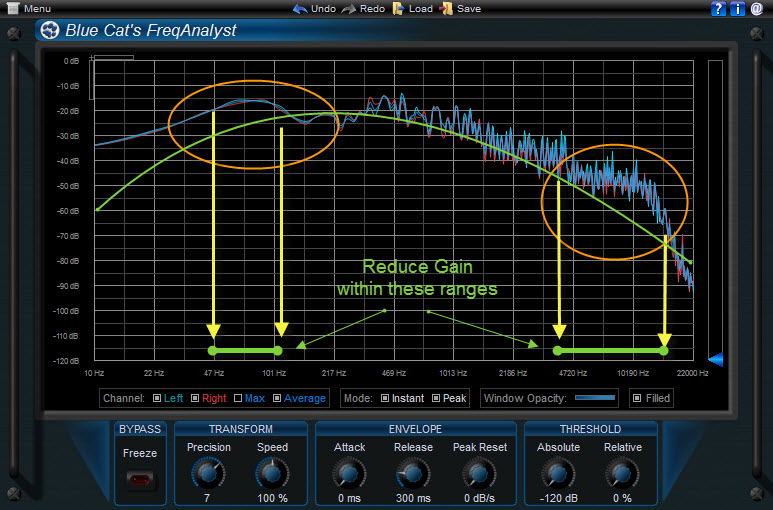Screen dimensions: 773x510
Task: Click the Blue Cat's FreqAnalyst title
Action: pyautogui.click(x=151, y=31)
